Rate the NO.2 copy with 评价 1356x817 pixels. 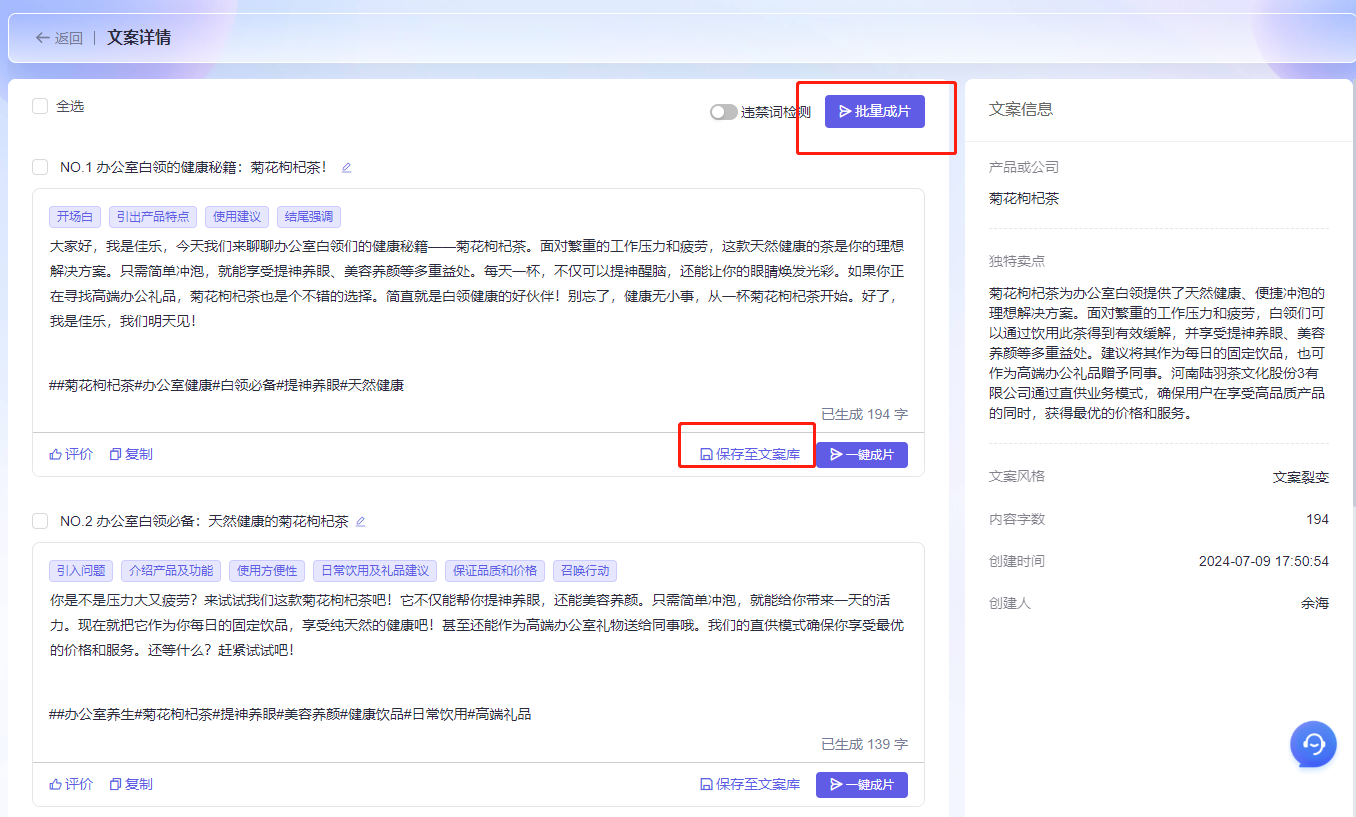click(x=71, y=784)
